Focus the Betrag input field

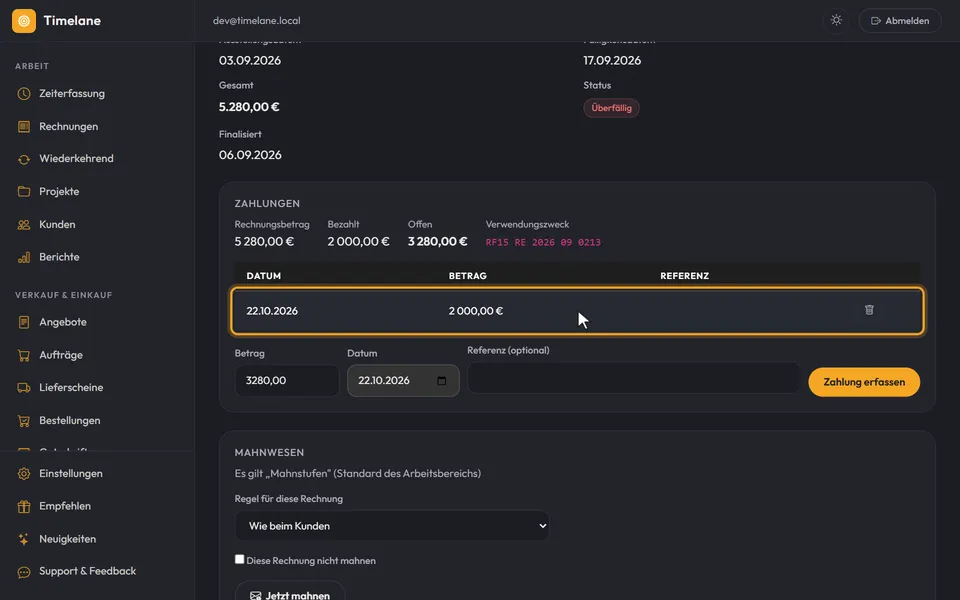click(287, 381)
